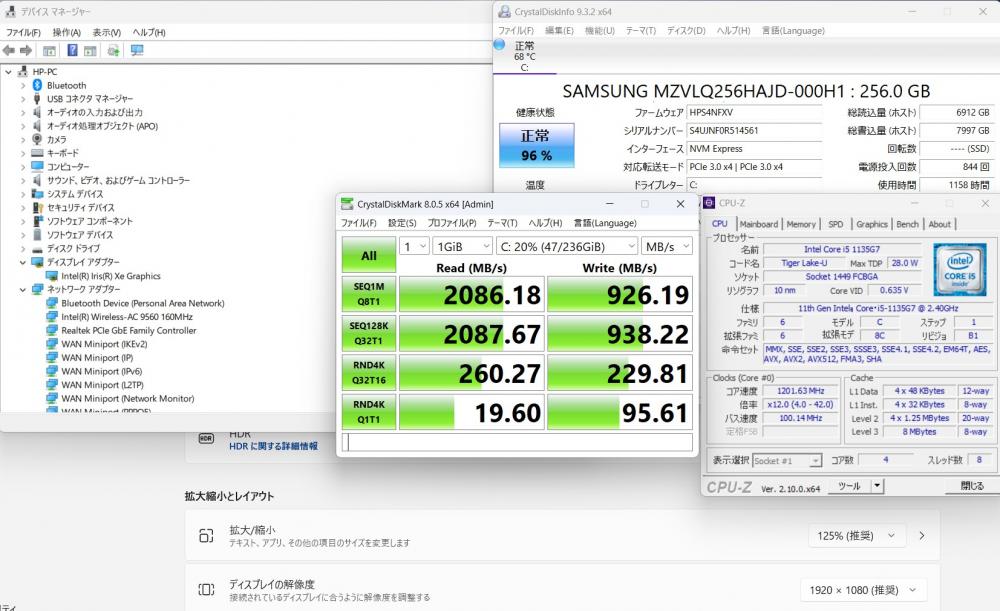This screenshot has height=611, width=1000.
Task: Open the 表示(V) menu in Device Manager
Action: 107,33
